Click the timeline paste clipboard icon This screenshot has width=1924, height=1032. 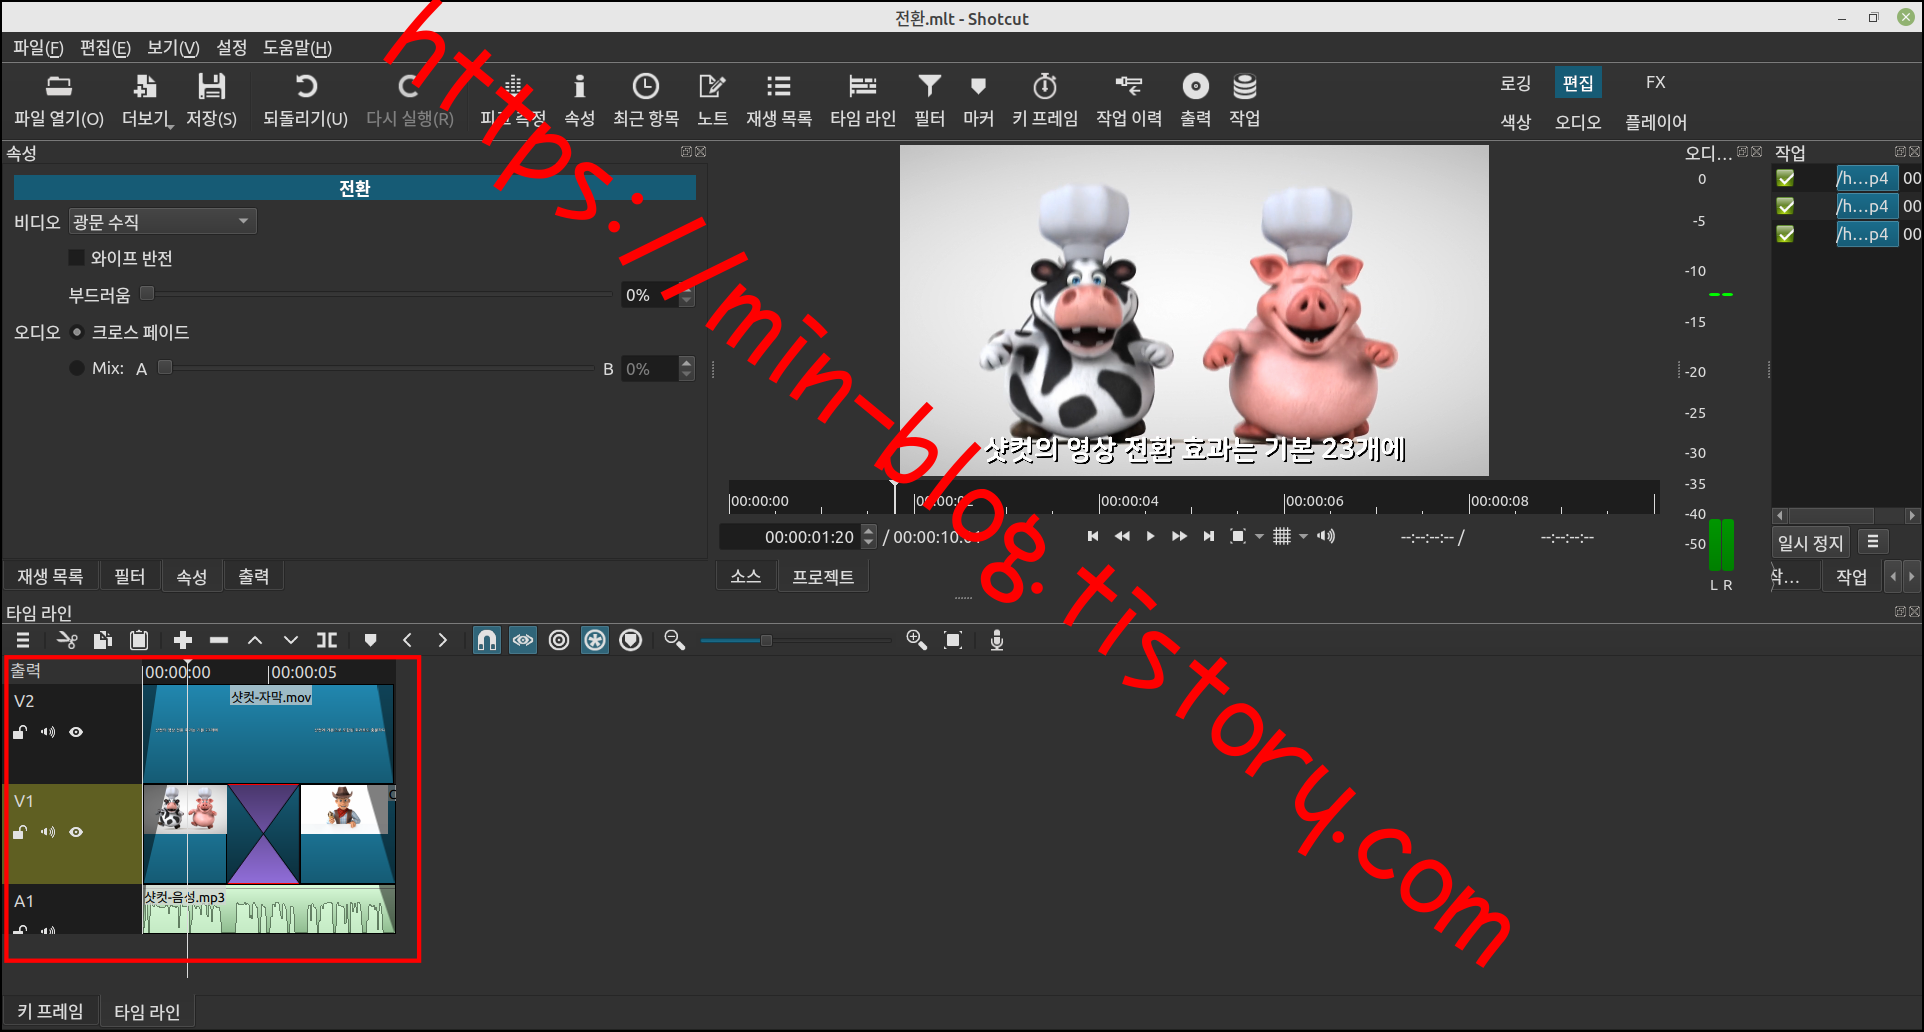click(x=139, y=640)
